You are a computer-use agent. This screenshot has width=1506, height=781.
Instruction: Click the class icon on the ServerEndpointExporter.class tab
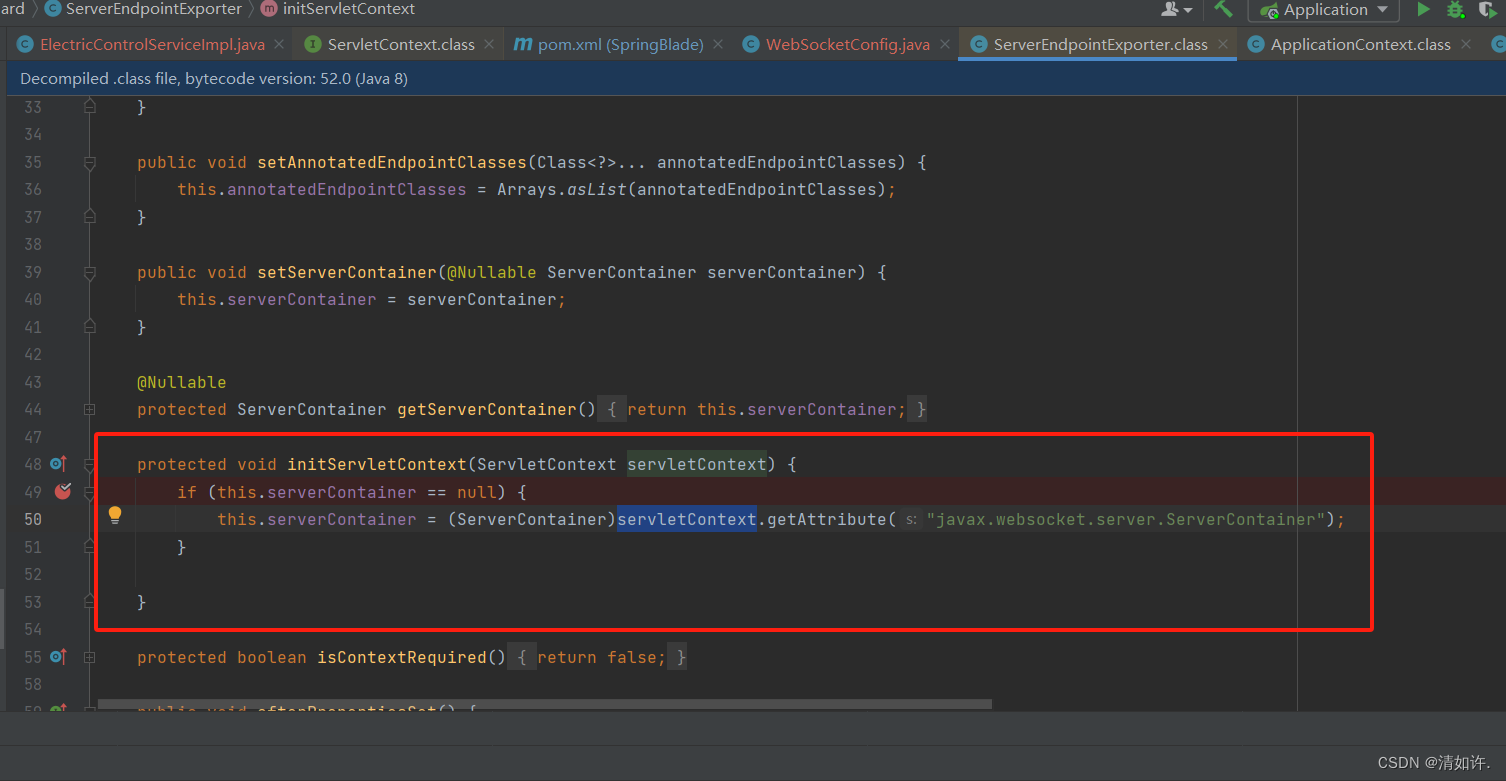pos(978,45)
